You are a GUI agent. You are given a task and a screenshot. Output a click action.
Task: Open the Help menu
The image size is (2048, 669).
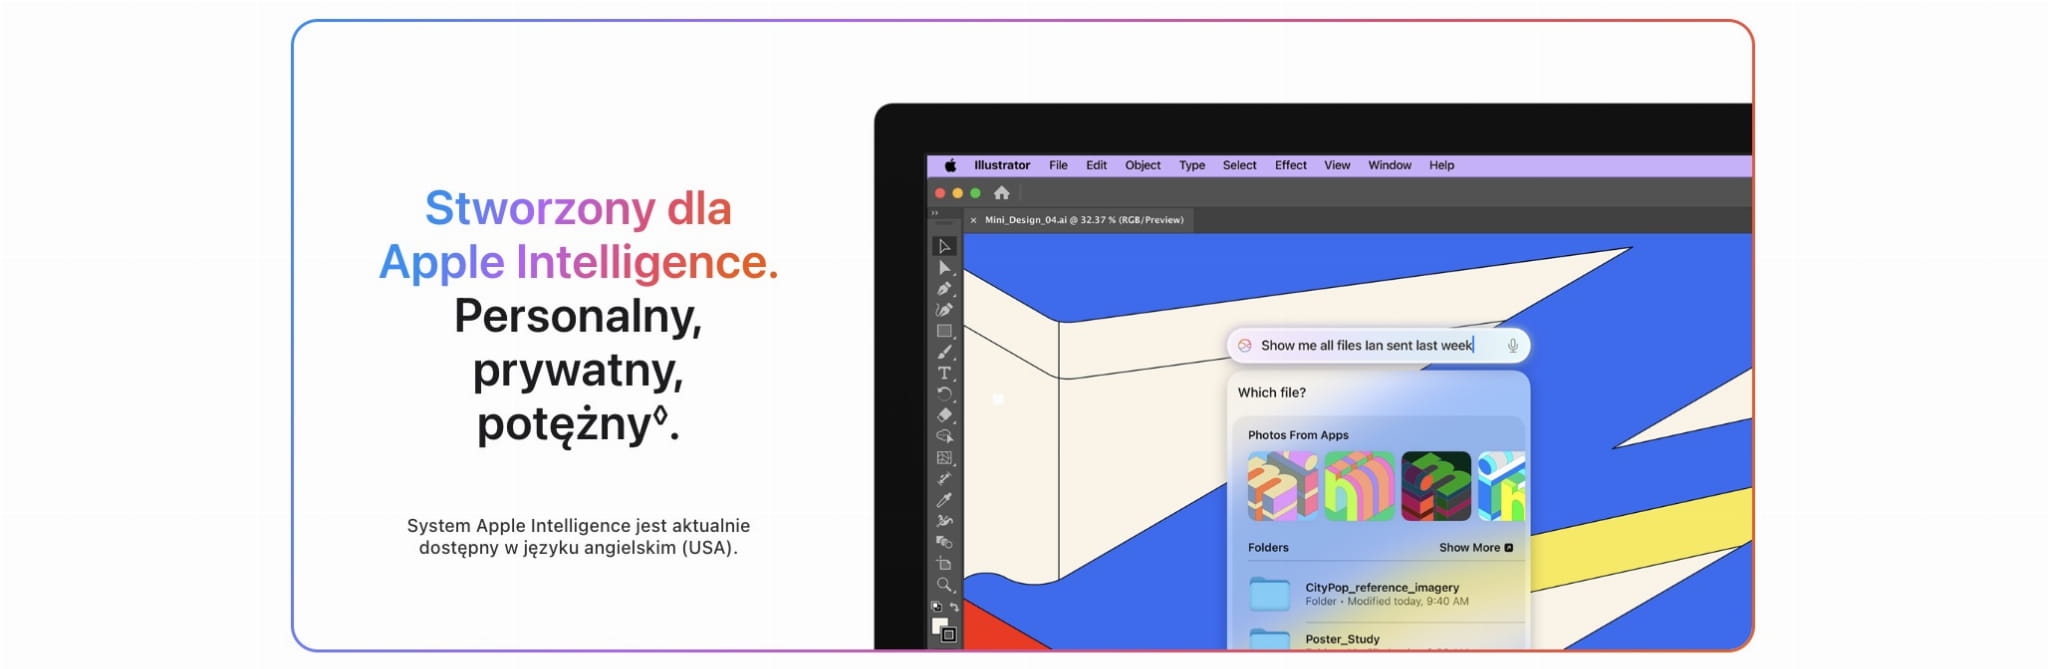(1442, 166)
